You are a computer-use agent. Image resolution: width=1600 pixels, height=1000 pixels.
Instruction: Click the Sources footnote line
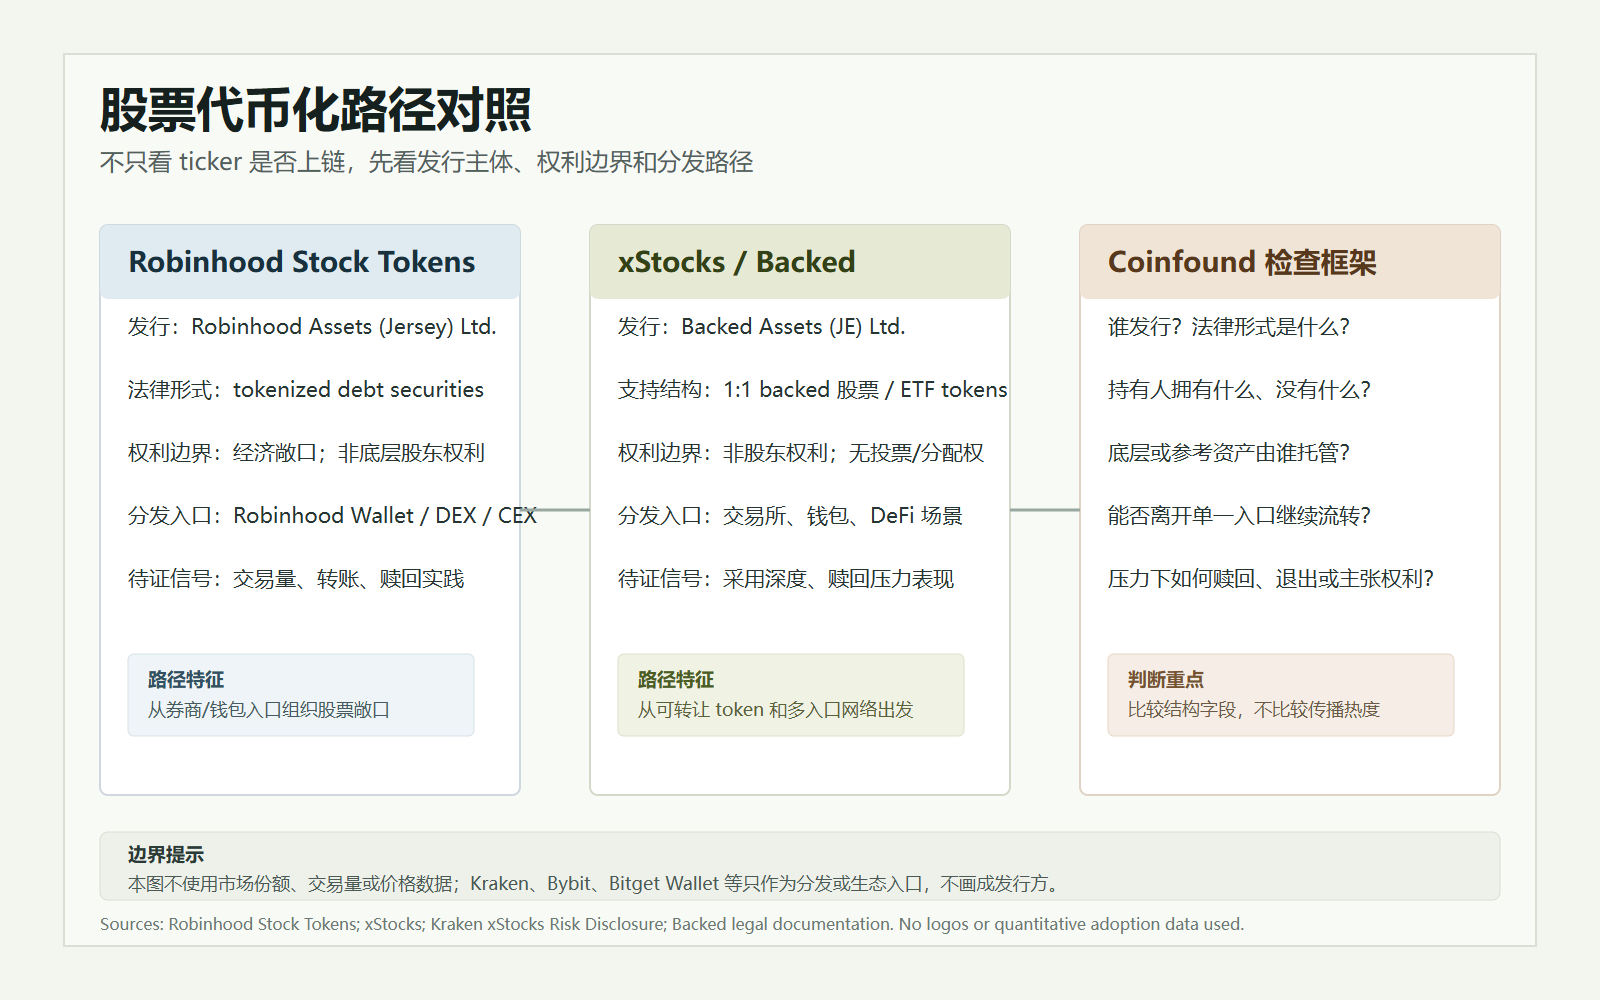pos(672,924)
